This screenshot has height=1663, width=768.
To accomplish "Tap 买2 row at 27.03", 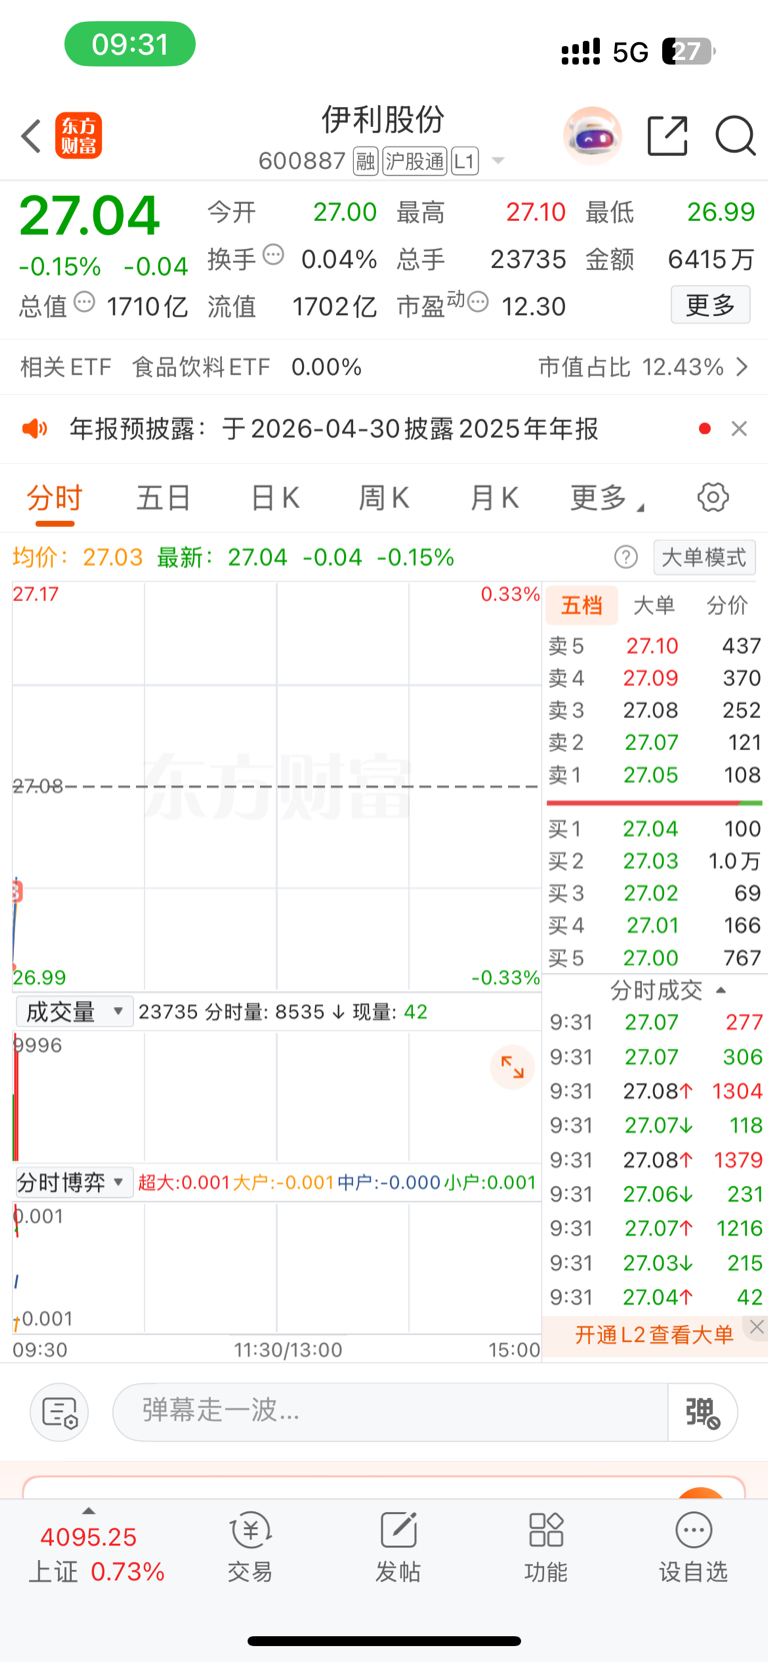I will (655, 861).
